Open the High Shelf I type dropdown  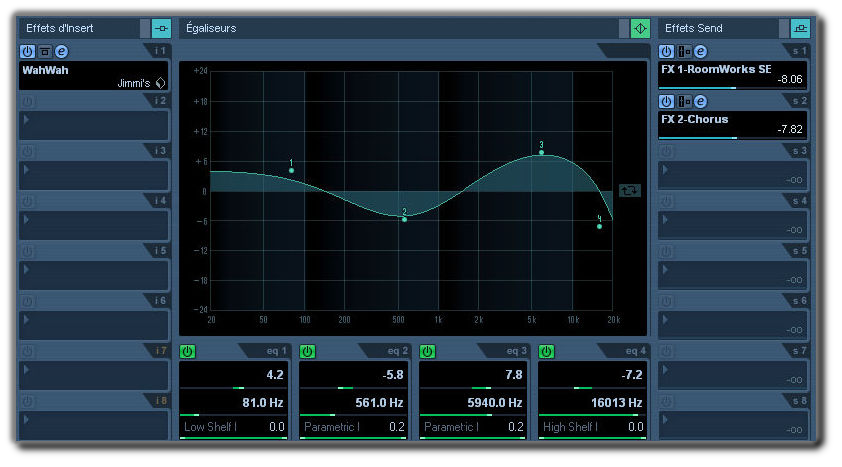tap(570, 427)
